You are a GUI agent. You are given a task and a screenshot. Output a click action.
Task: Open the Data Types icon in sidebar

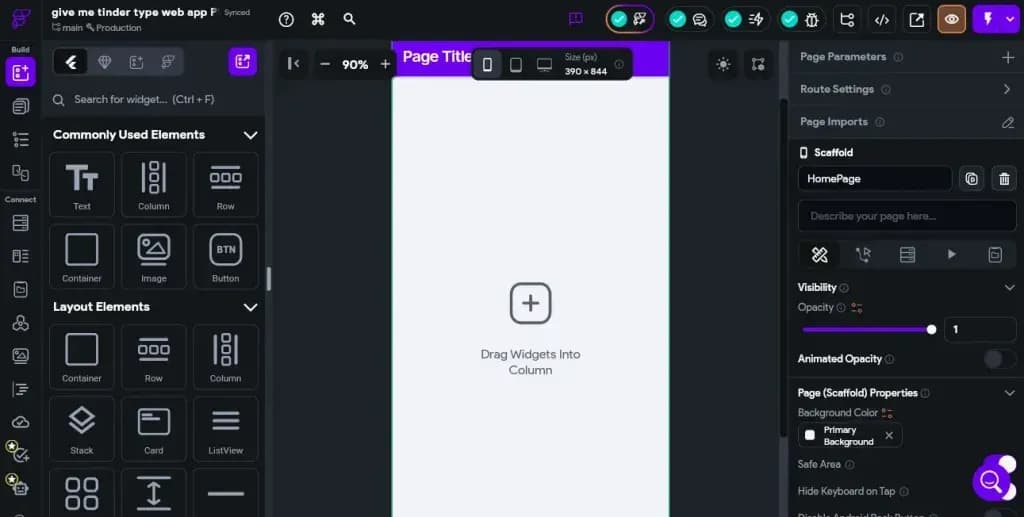(20, 256)
